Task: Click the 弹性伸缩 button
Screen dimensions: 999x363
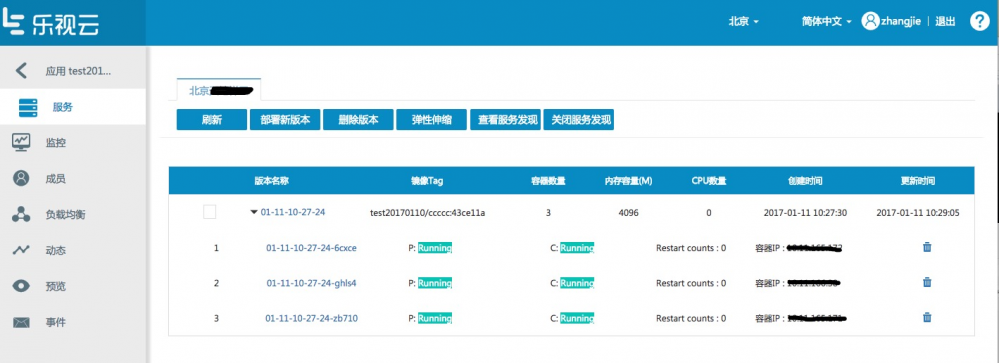Action: point(431,120)
